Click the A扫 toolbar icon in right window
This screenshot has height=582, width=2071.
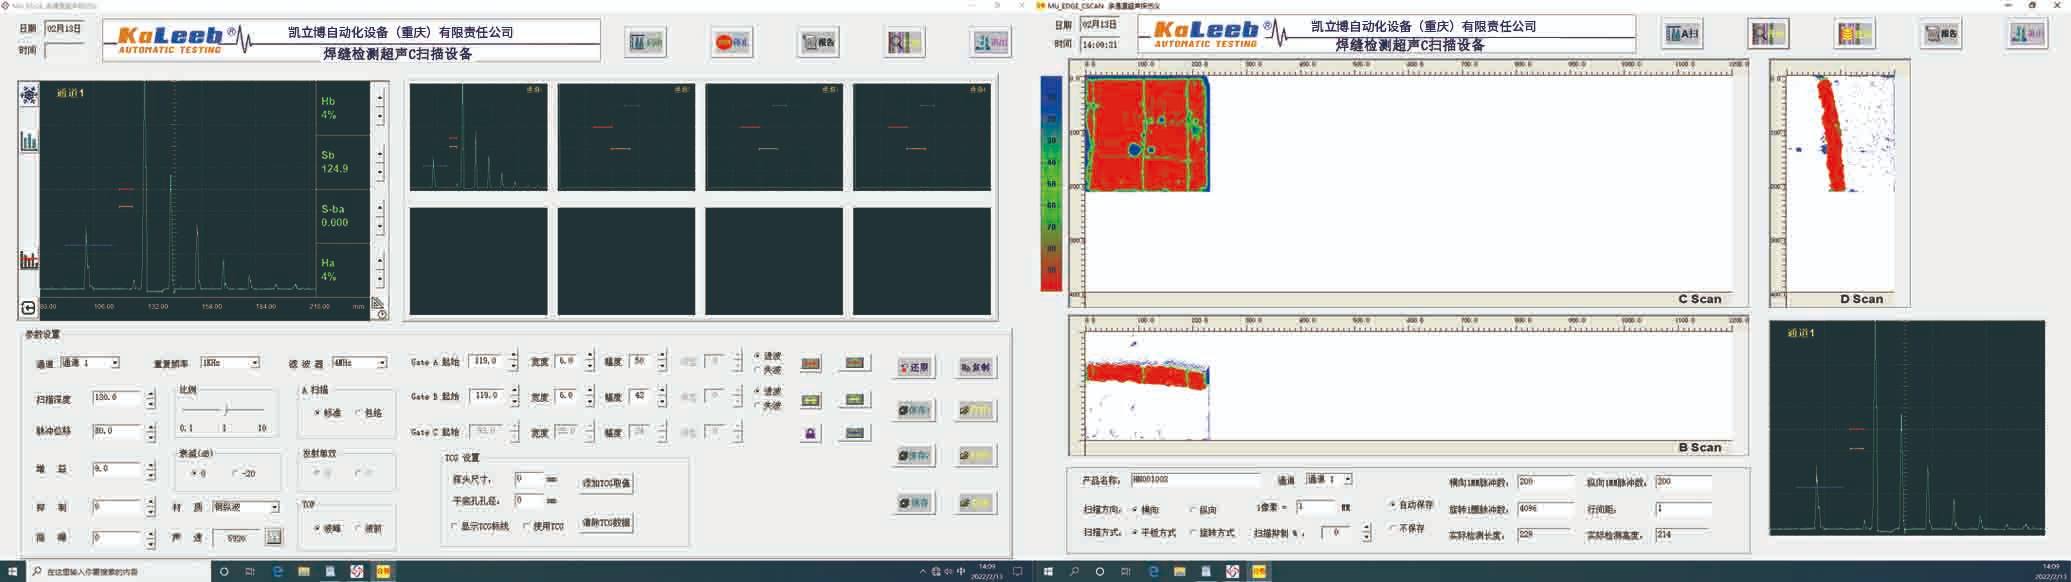point(1683,34)
